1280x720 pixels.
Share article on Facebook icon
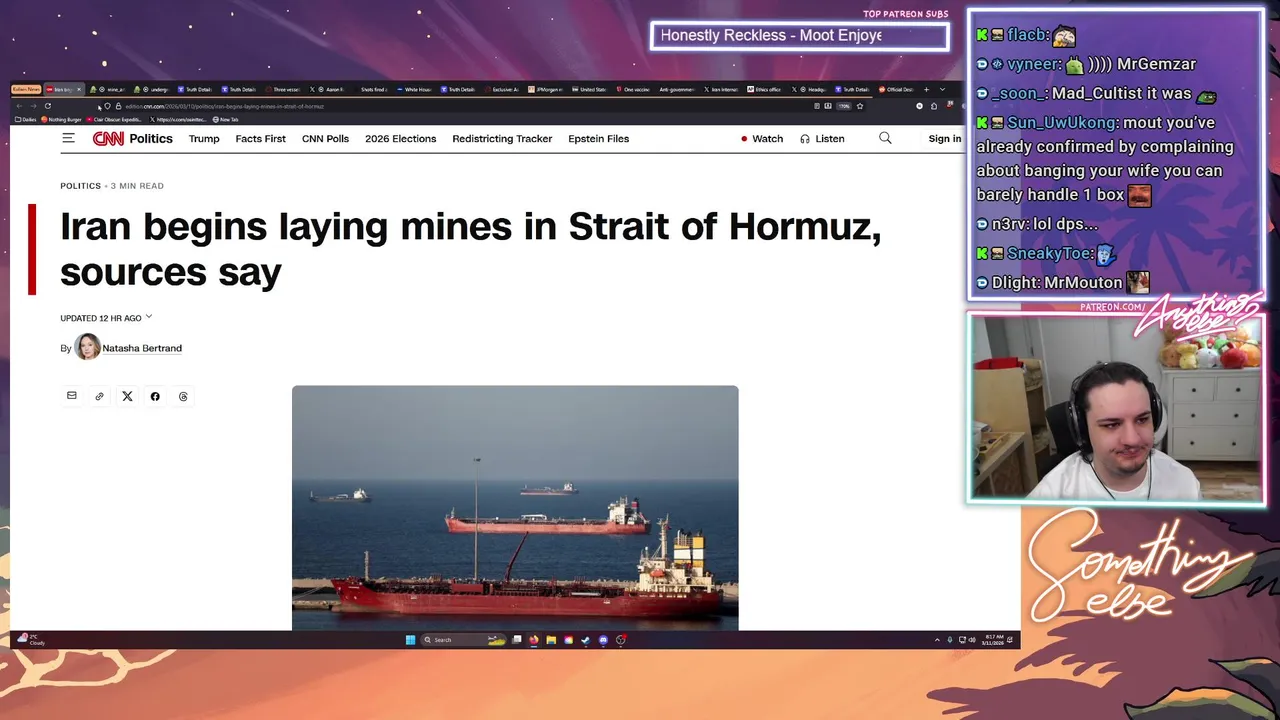pyautogui.click(x=155, y=396)
